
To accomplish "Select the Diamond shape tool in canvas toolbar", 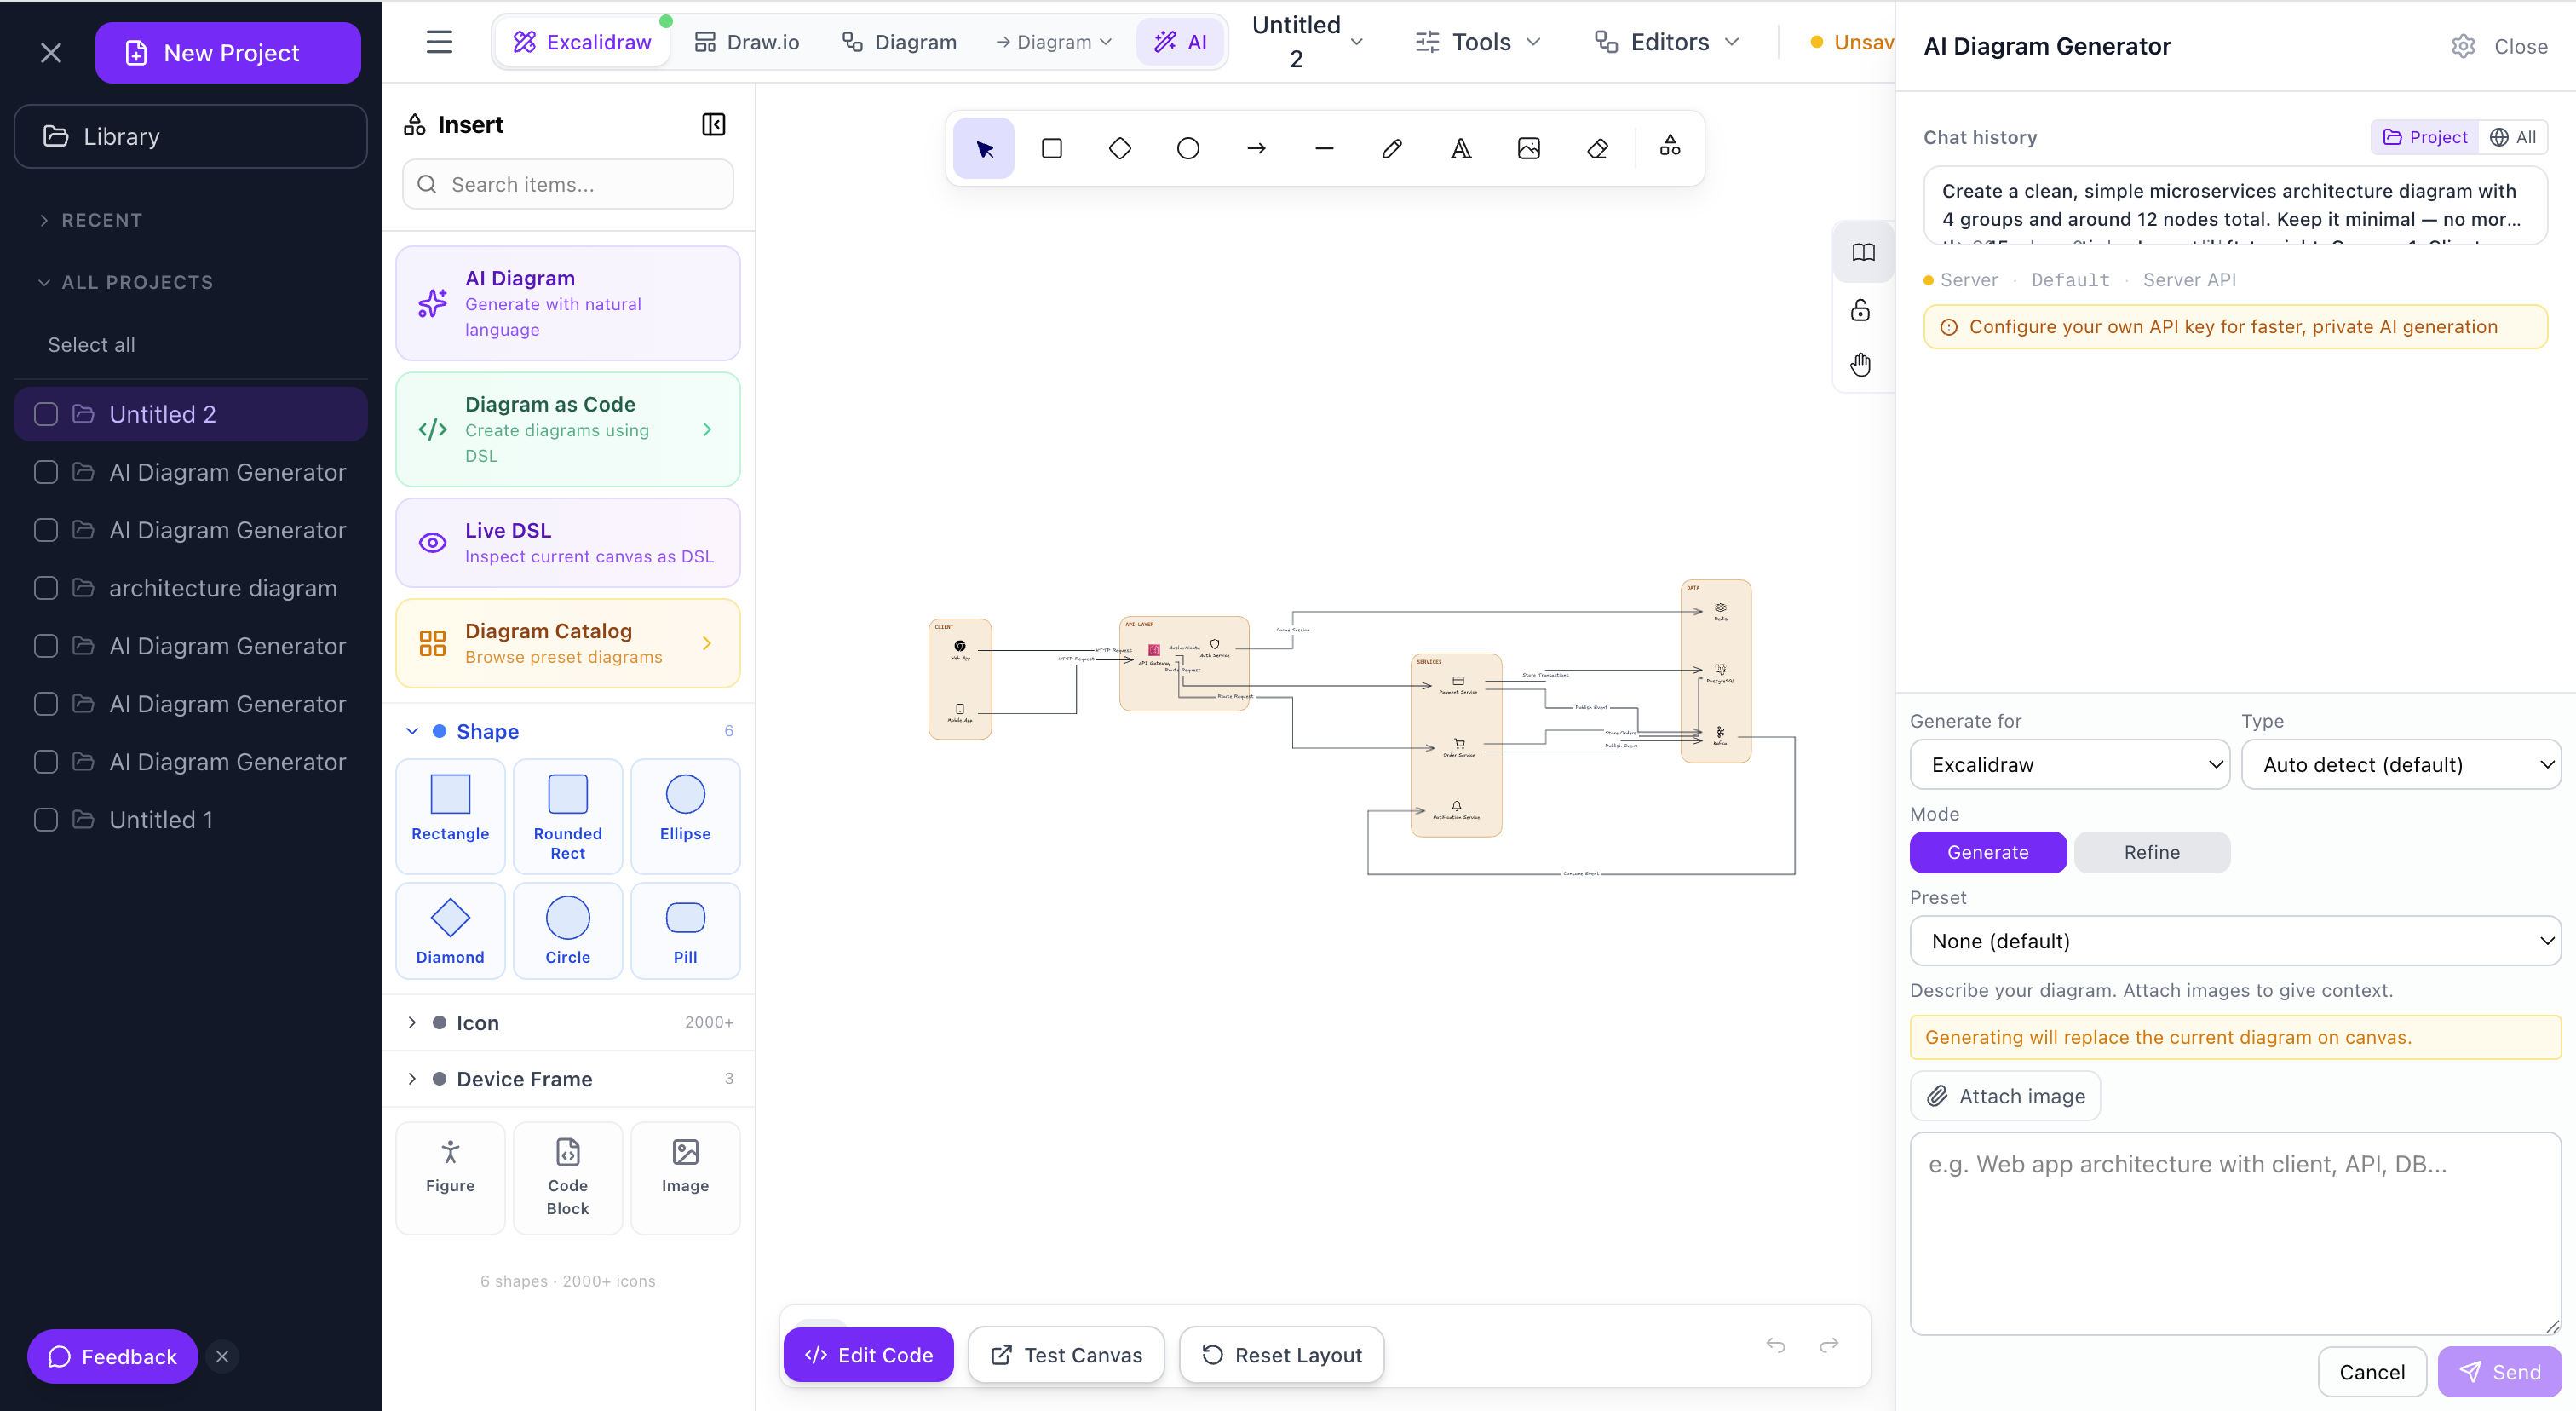I will (1120, 149).
